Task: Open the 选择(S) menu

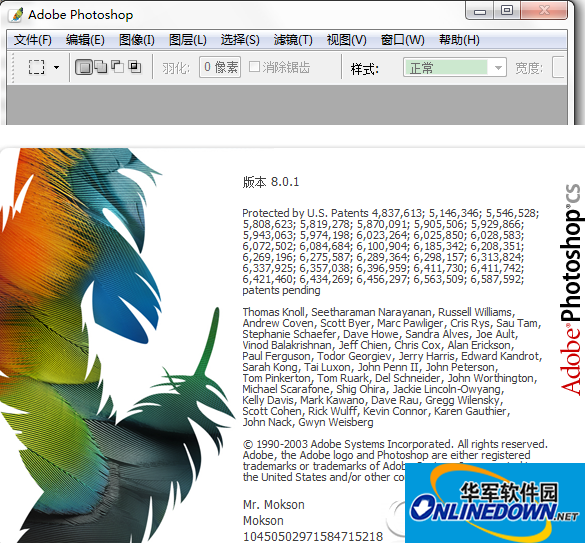Action: pyautogui.click(x=240, y=40)
